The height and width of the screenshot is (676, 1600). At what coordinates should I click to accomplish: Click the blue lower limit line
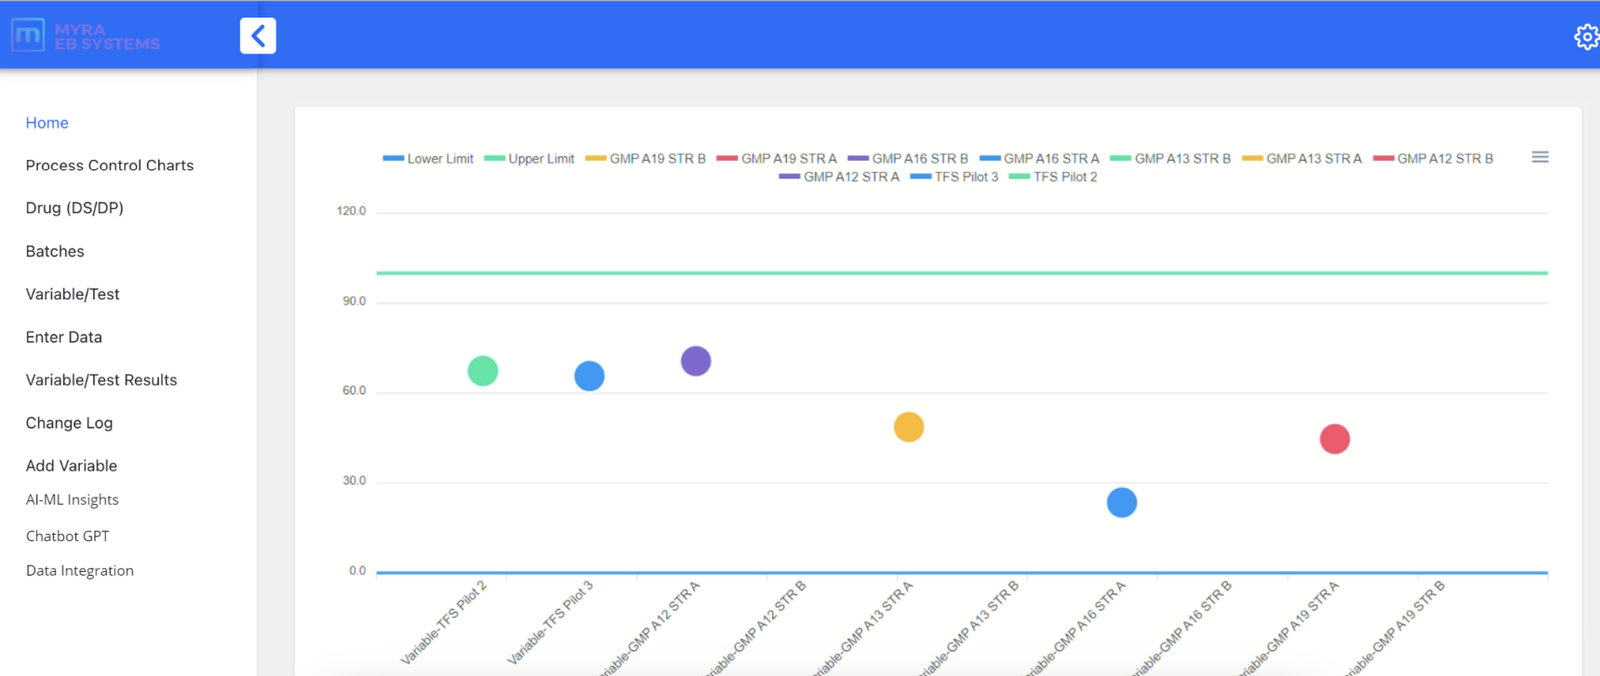click(962, 573)
